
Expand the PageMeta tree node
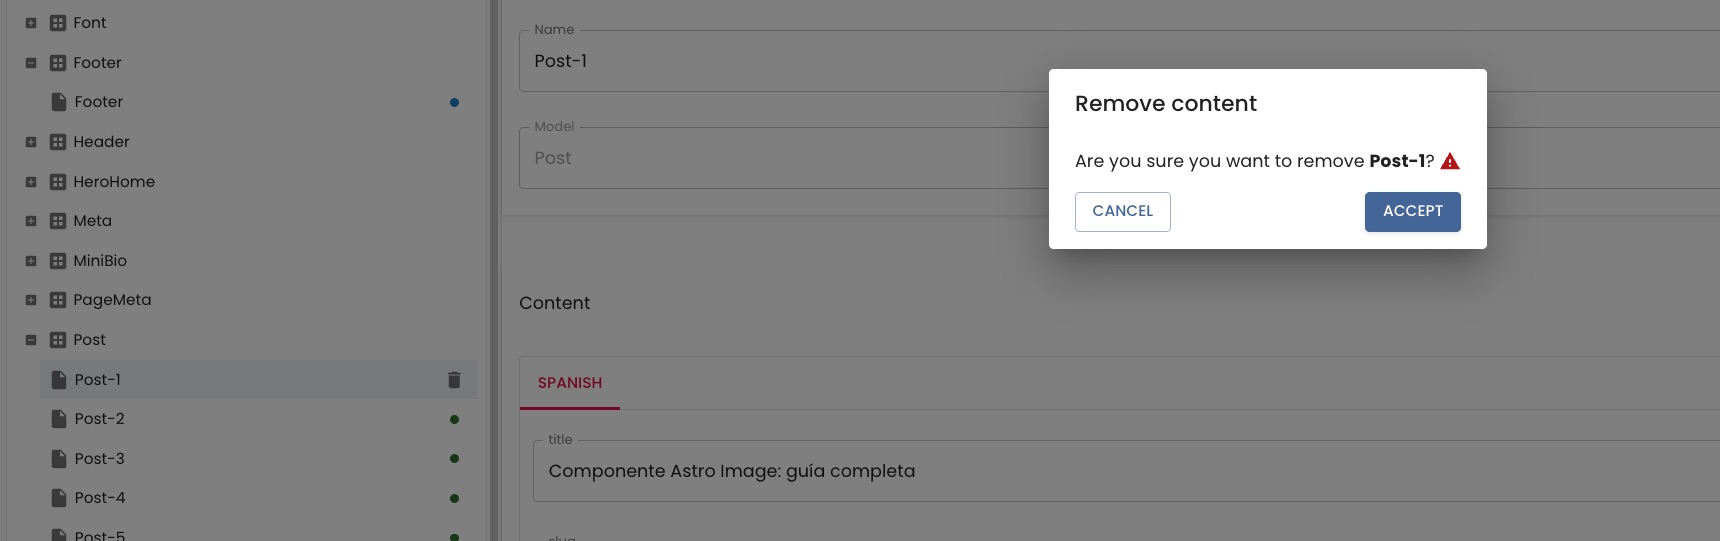pos(31,300)
